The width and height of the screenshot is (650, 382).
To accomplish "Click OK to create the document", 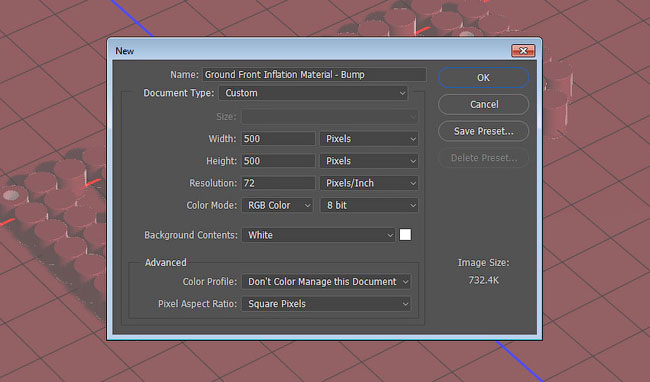I will tap(483, 77).
